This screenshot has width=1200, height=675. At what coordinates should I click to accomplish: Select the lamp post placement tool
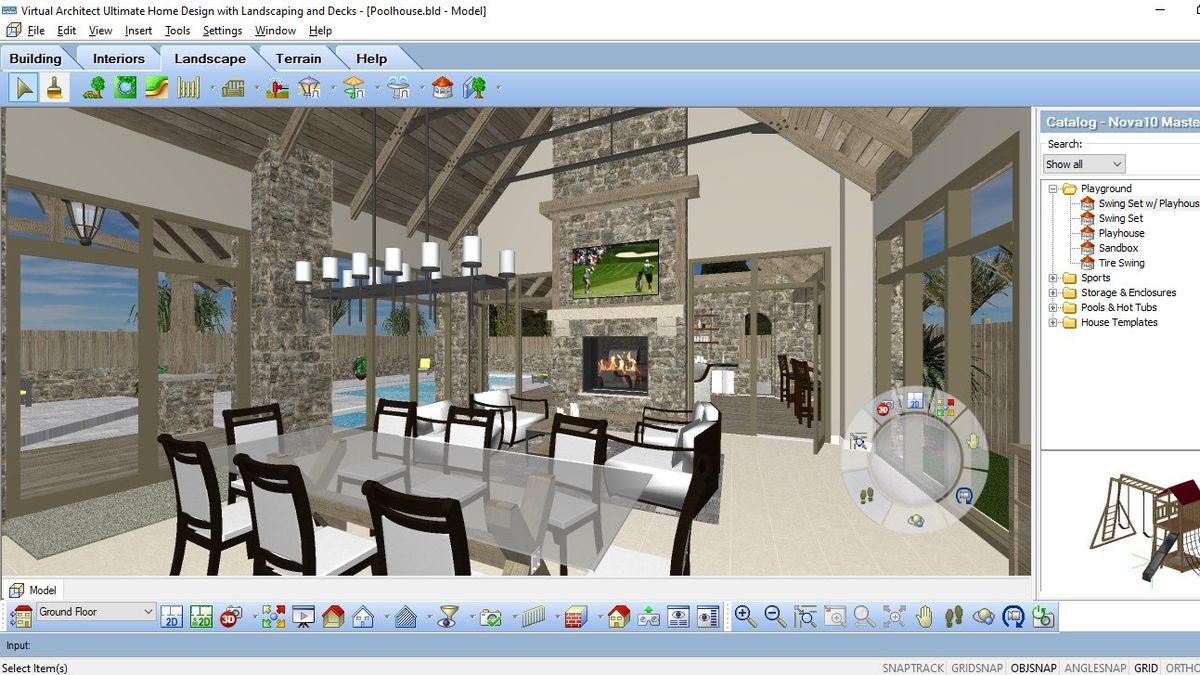tap(307, 87)
